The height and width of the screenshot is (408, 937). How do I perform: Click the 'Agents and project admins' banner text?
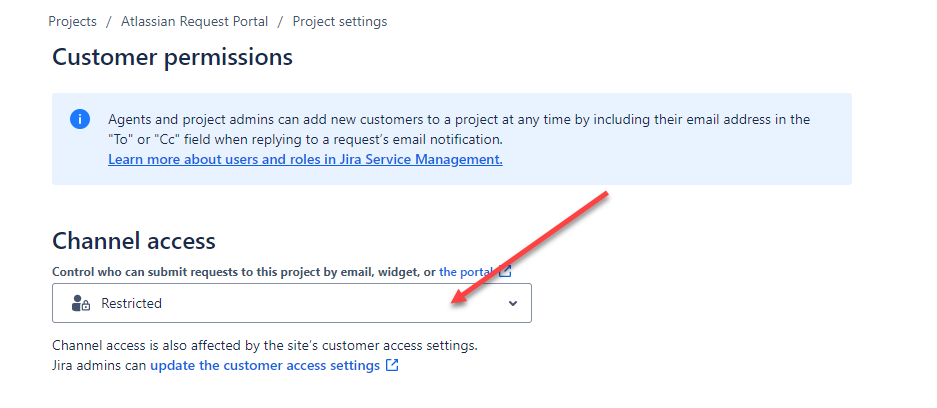coord(459,129)
